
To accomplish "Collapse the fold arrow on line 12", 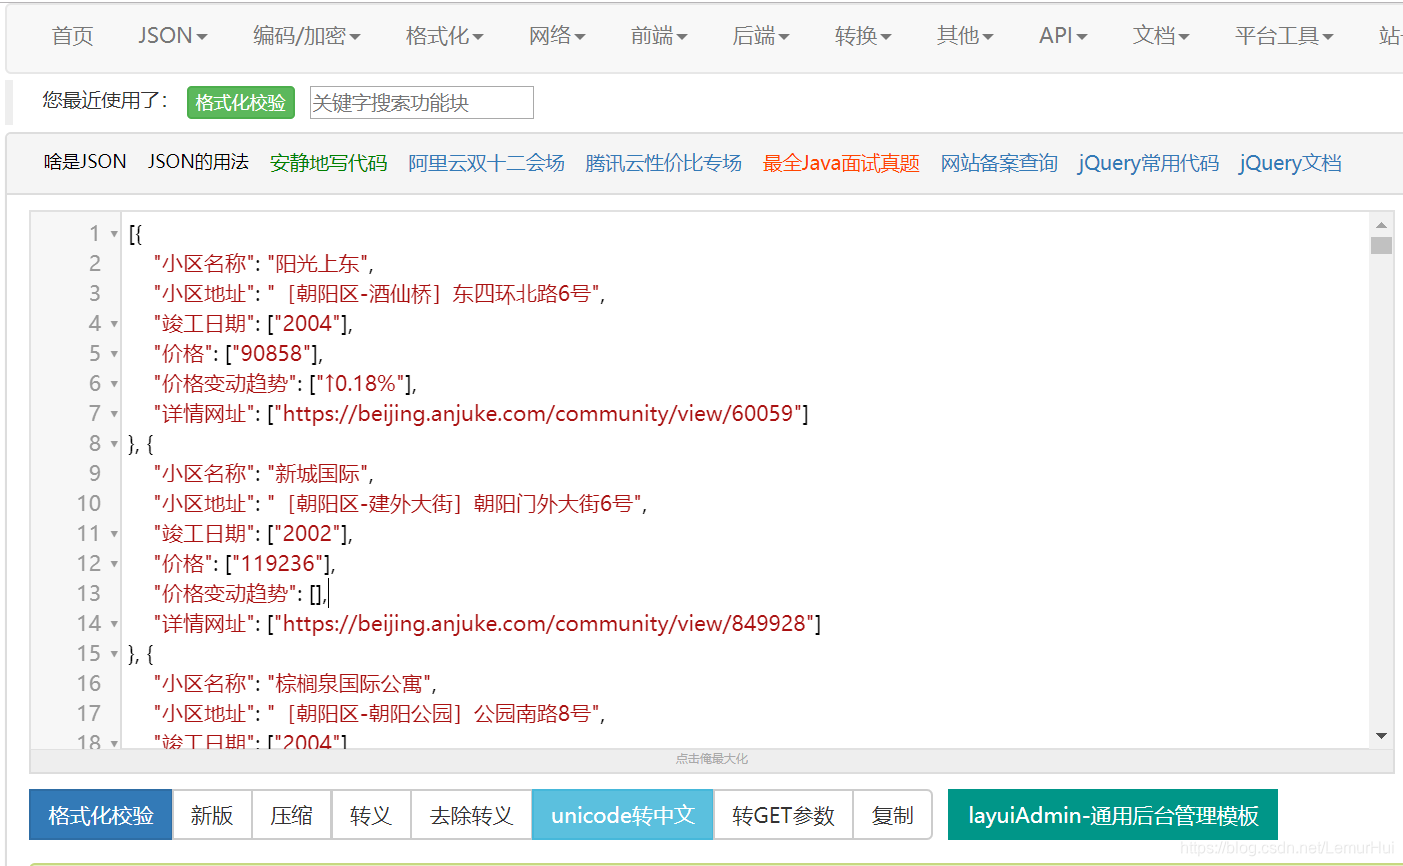I will (x=114, y=564).
